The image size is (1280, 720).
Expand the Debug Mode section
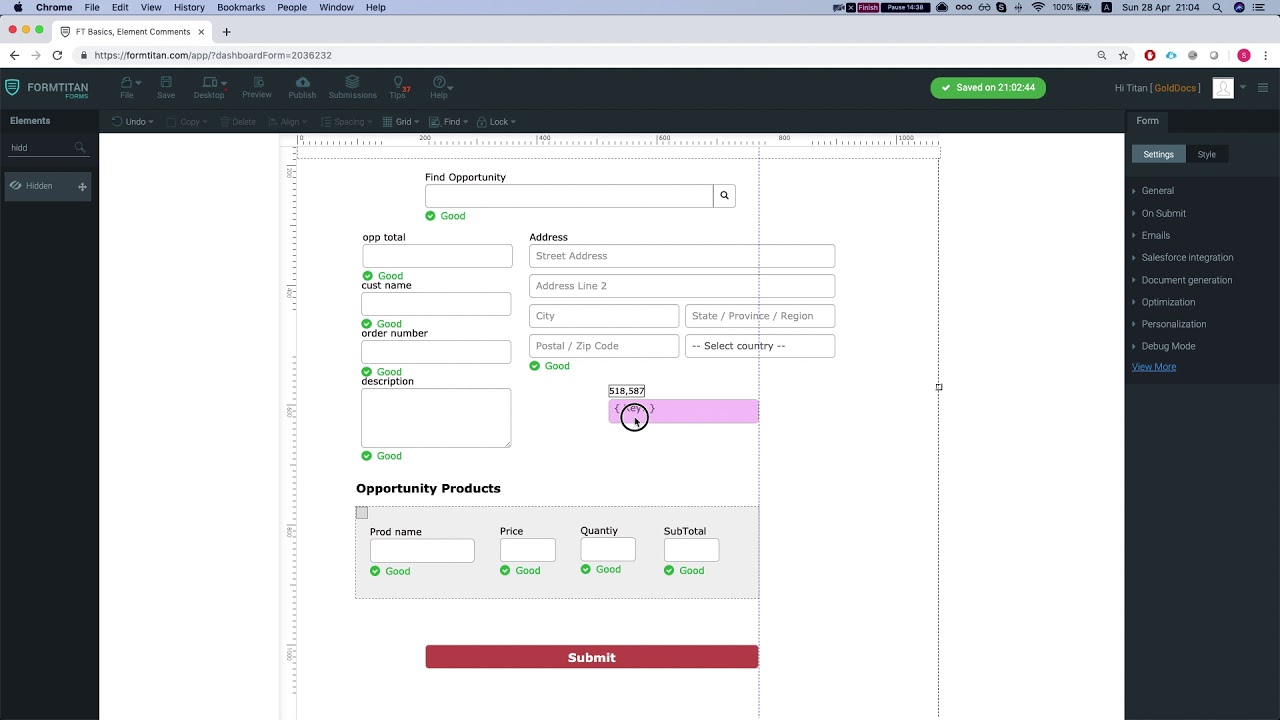coord(1168,346)
